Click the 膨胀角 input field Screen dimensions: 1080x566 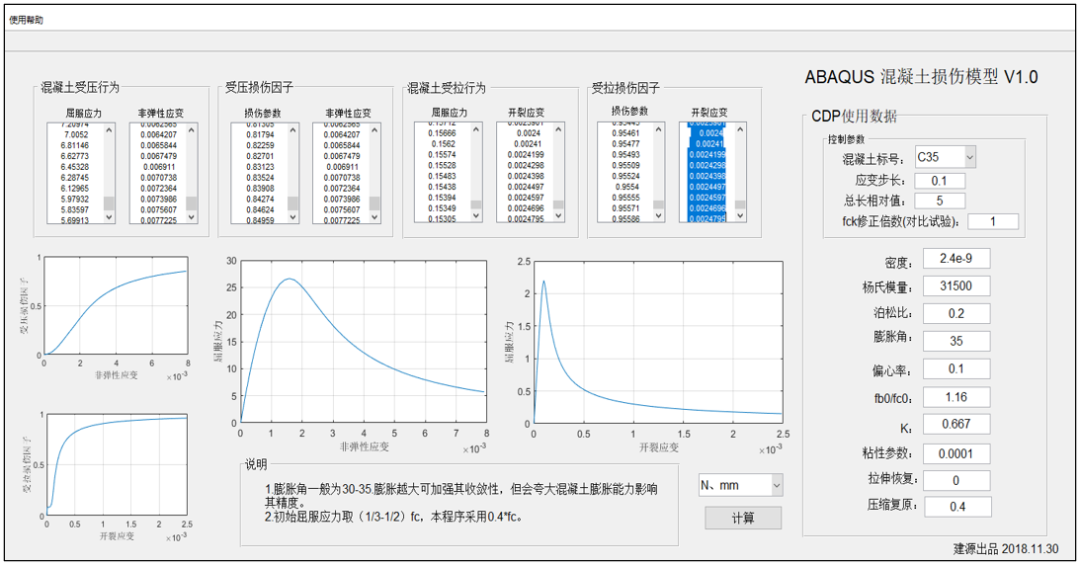956,341
